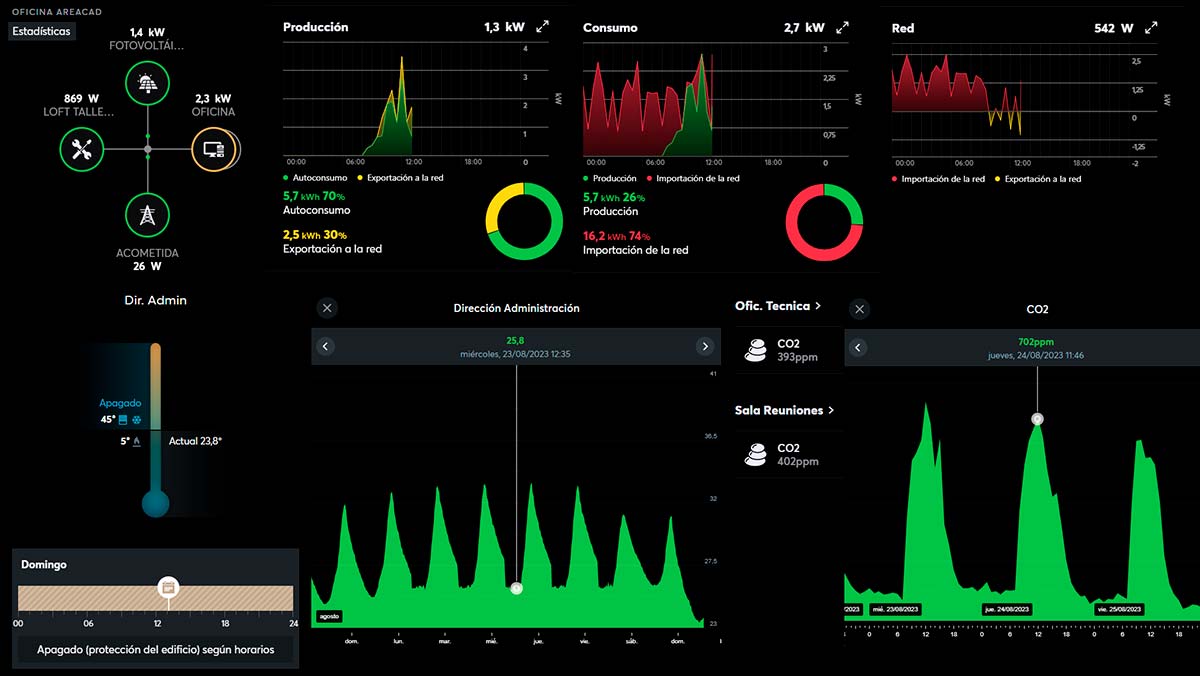
Task: Click the 25,8 temperature reading header
Action: pos(515,341)
